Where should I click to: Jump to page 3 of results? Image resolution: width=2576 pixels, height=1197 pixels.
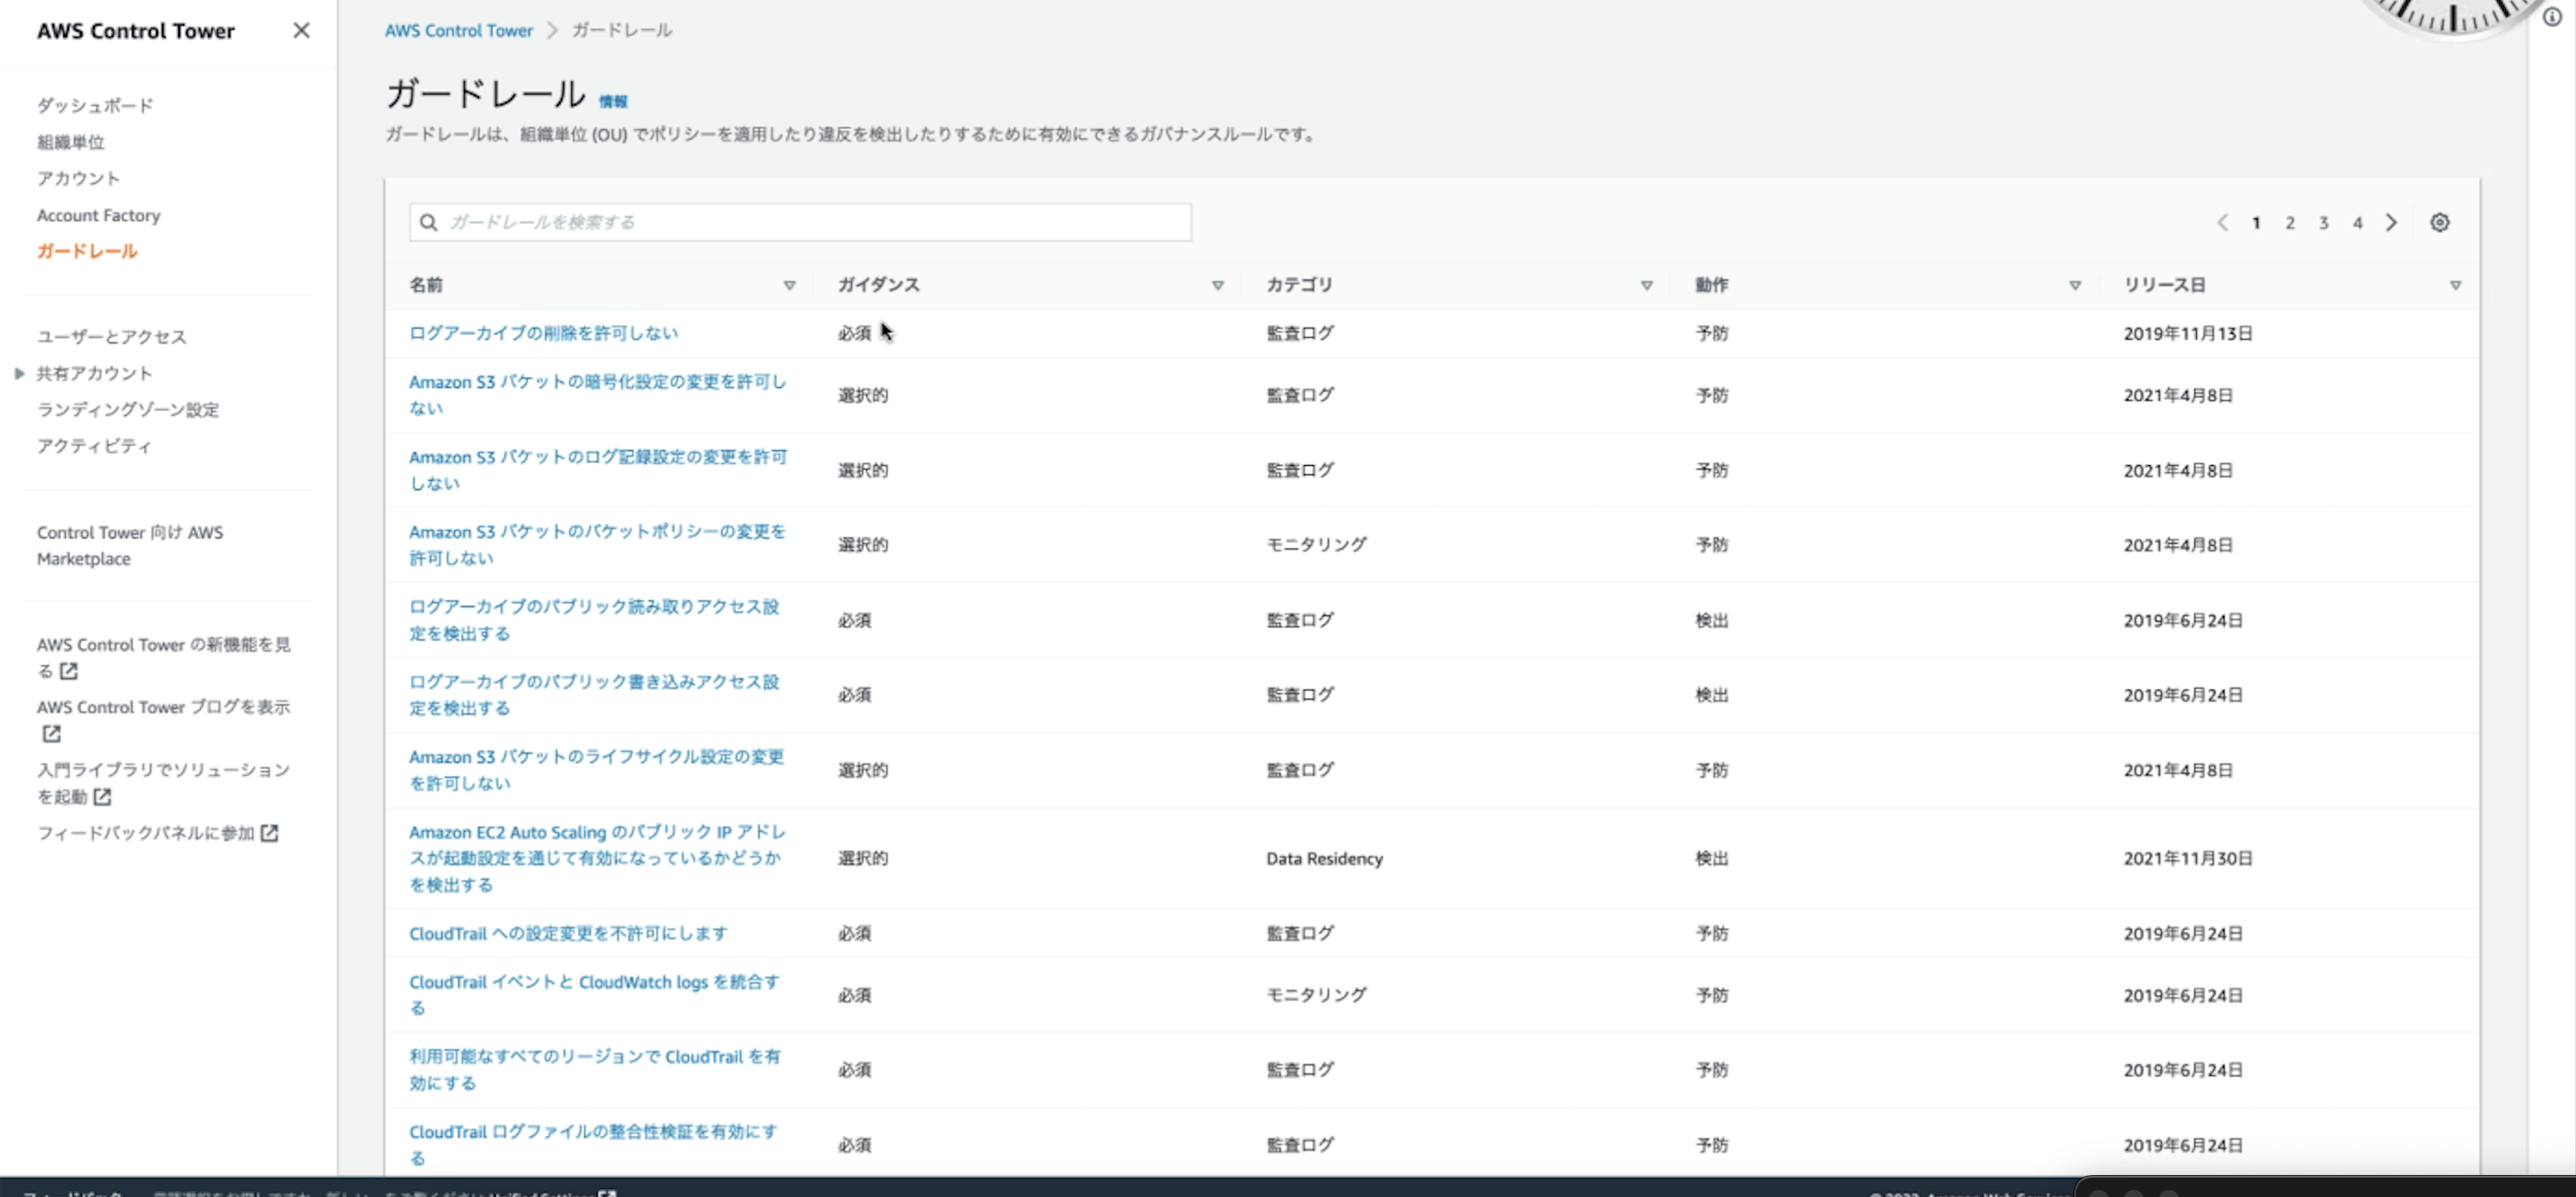coord(2323,223)
